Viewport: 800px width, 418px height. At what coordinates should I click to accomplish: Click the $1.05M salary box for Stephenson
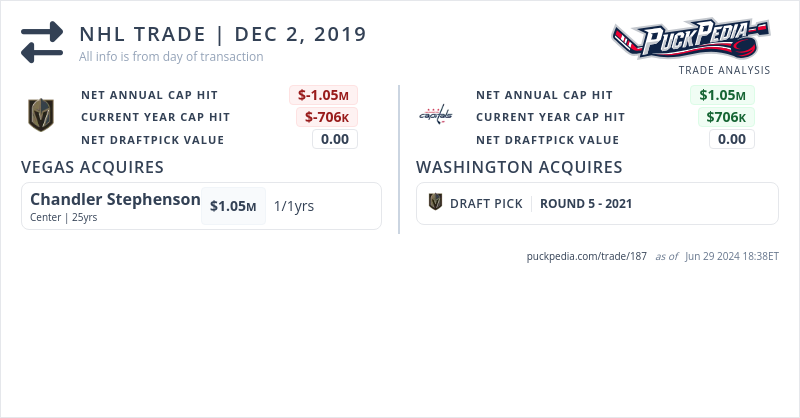[233, 206]
